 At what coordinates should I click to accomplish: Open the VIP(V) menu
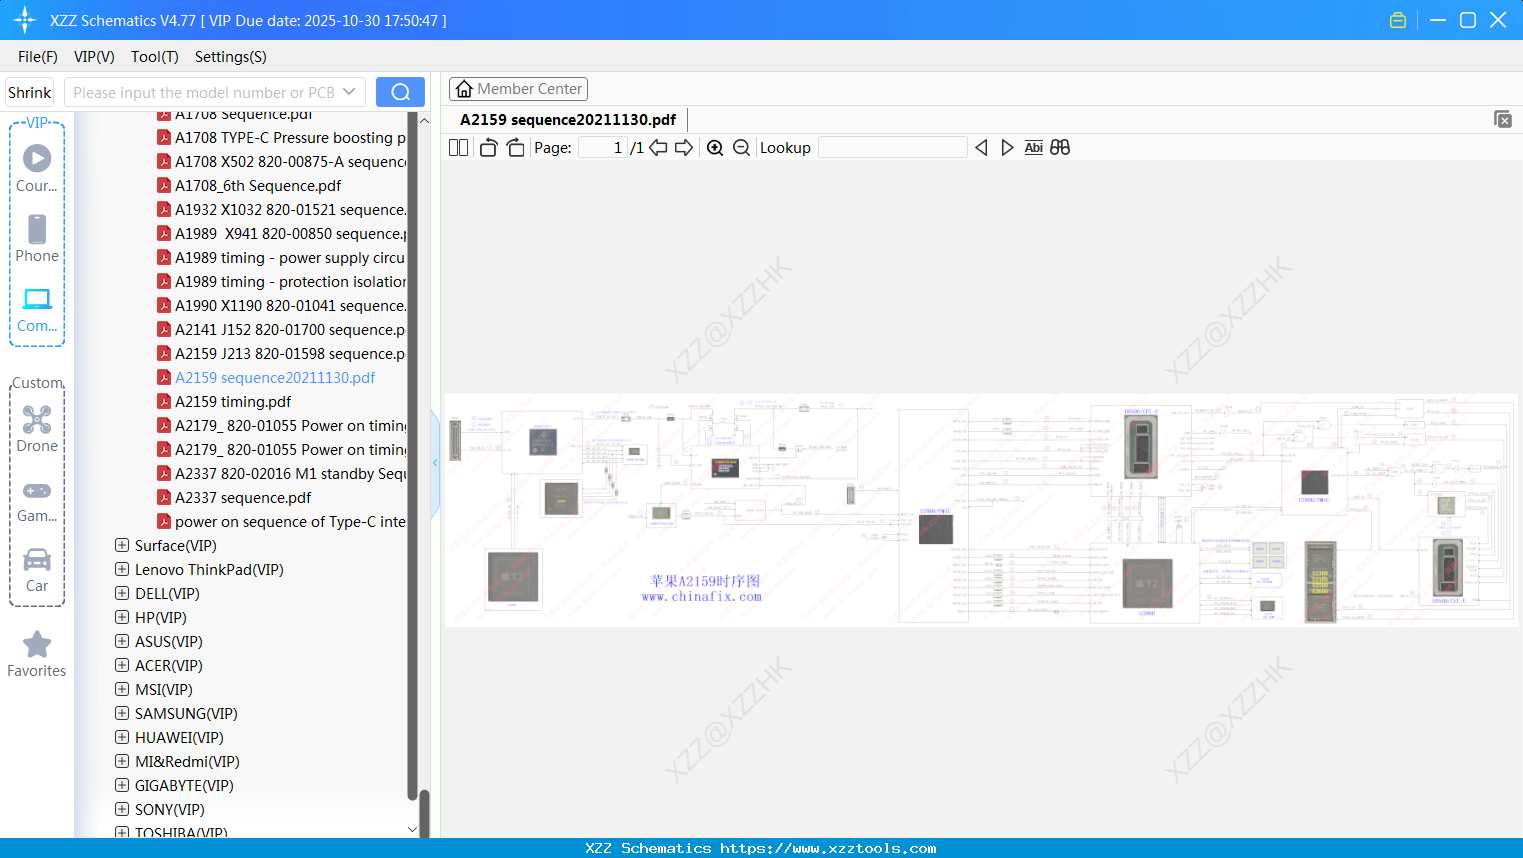tap(94, 57)
